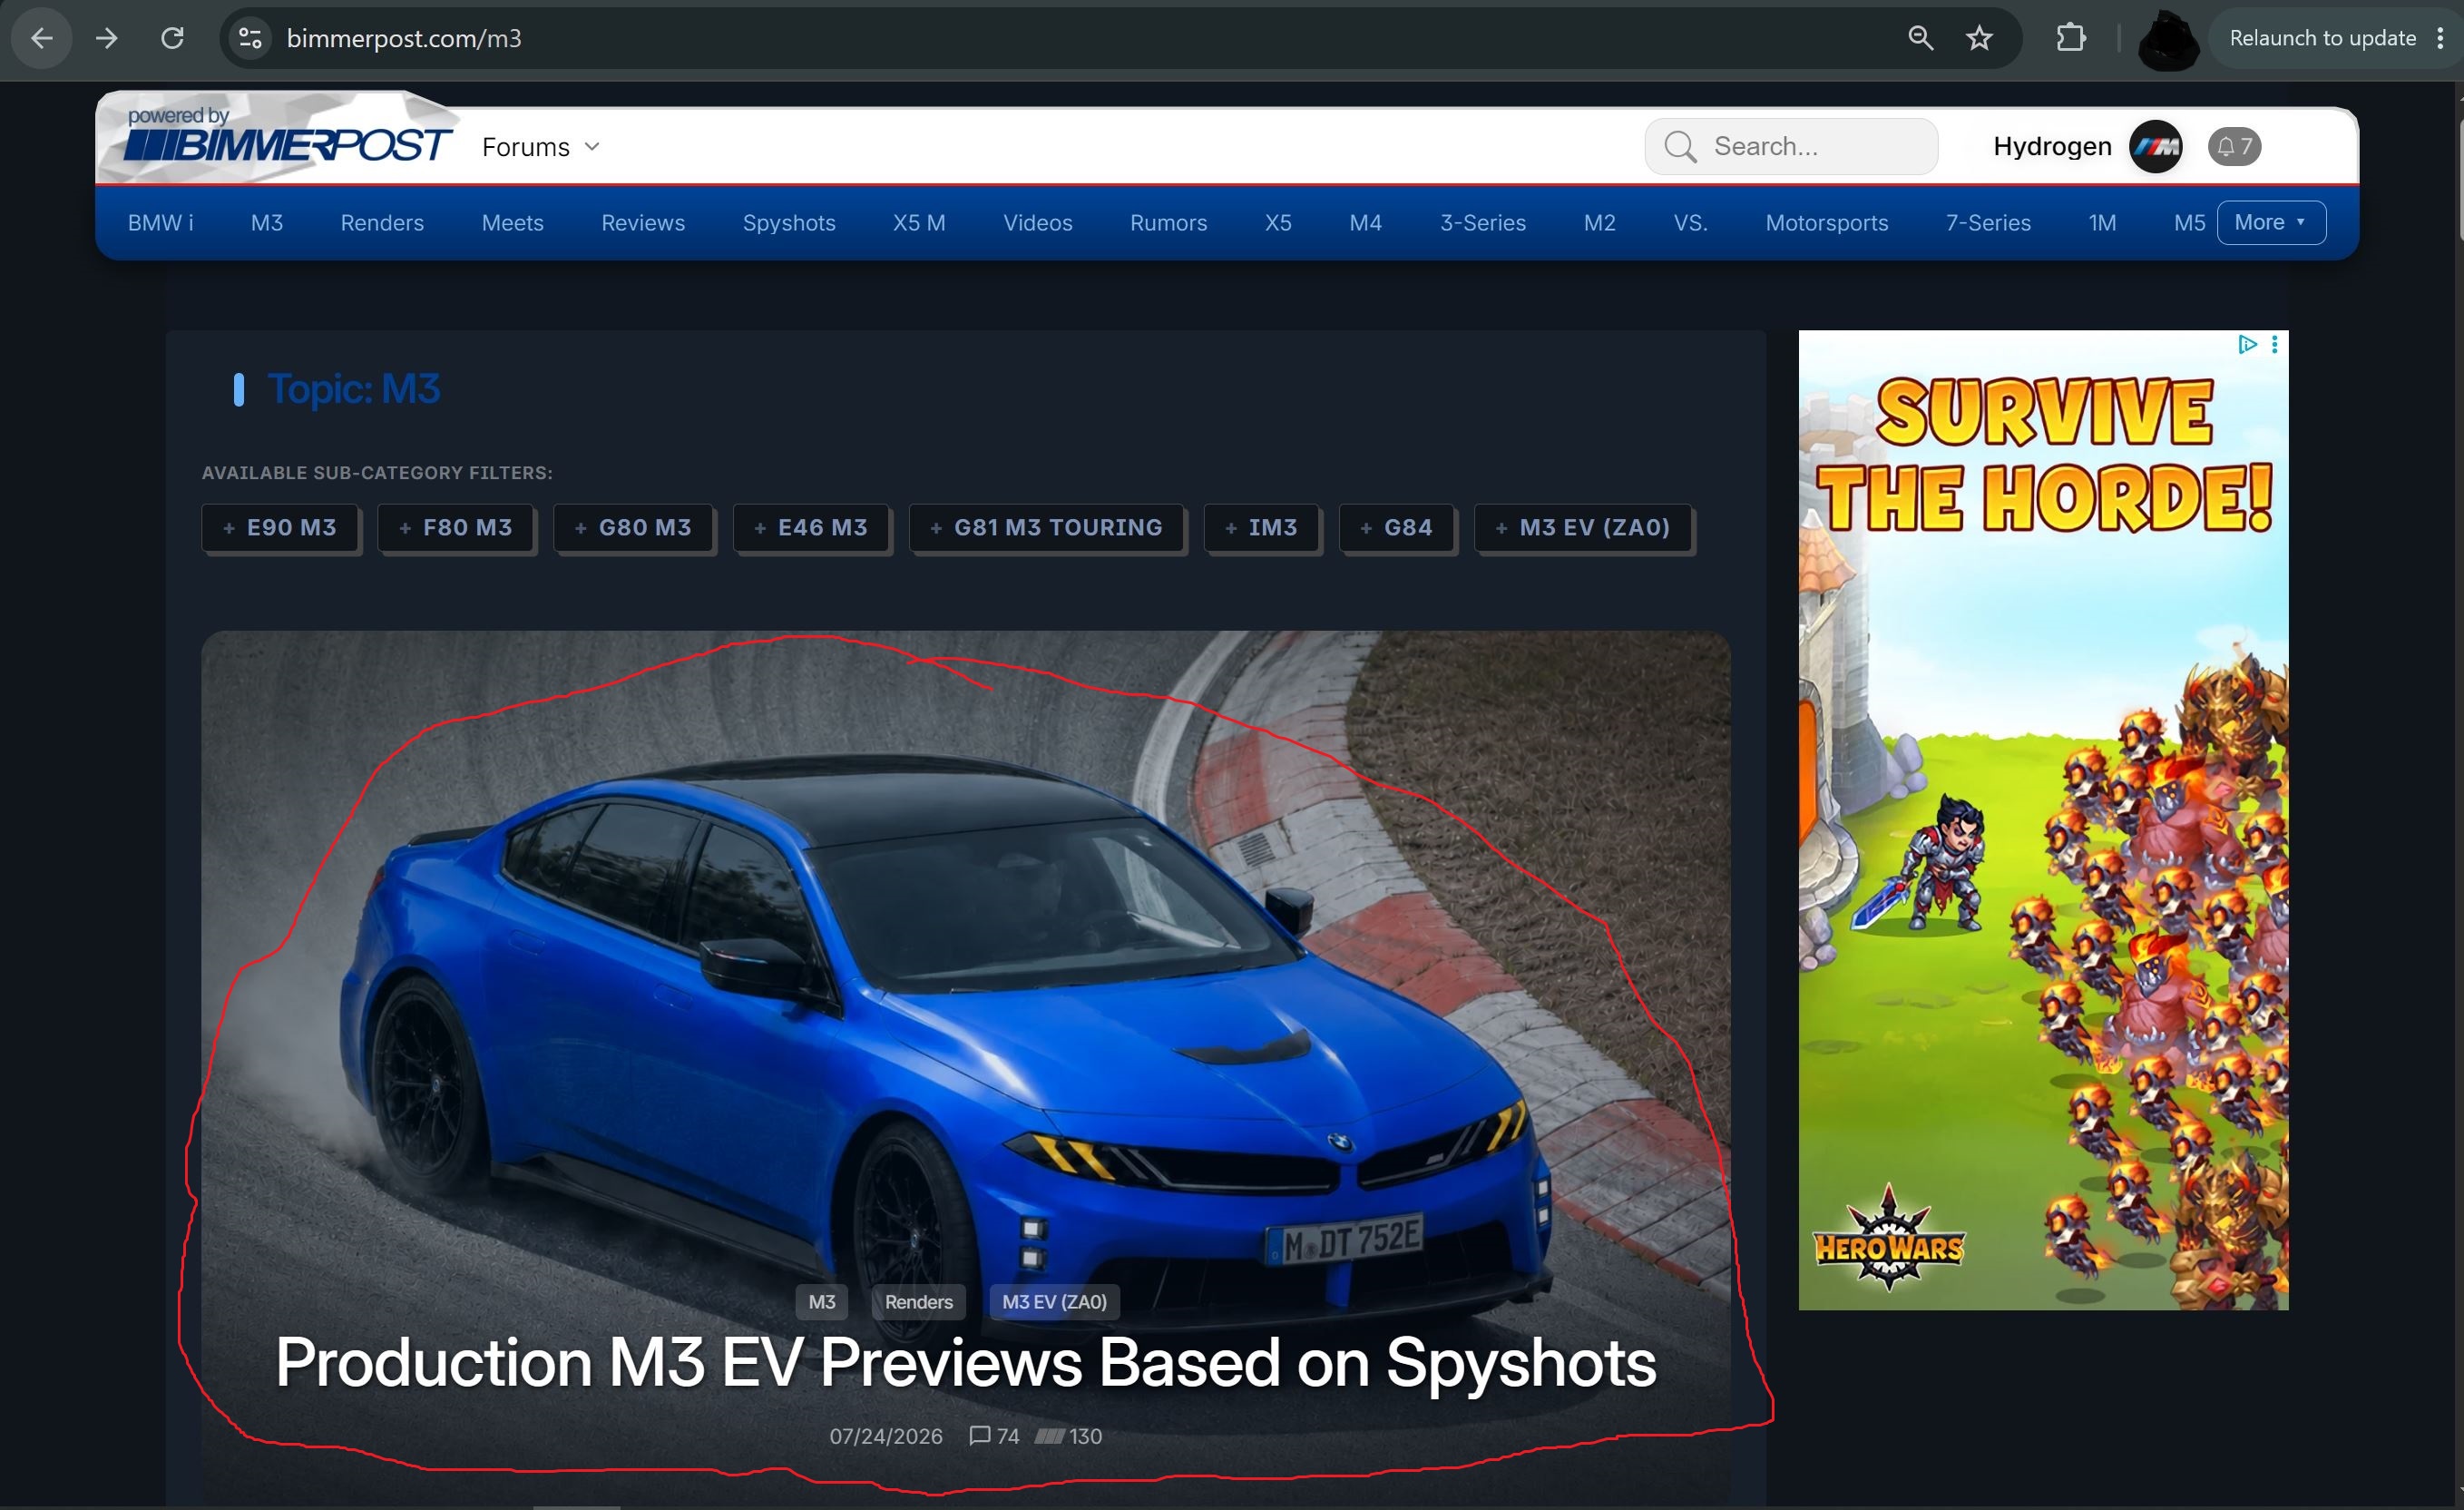Click the Bimmerpost logo
Image resolution: width=2464 pixels, height=1510 pixels.
pyautogui.click(x=289, y=138)
